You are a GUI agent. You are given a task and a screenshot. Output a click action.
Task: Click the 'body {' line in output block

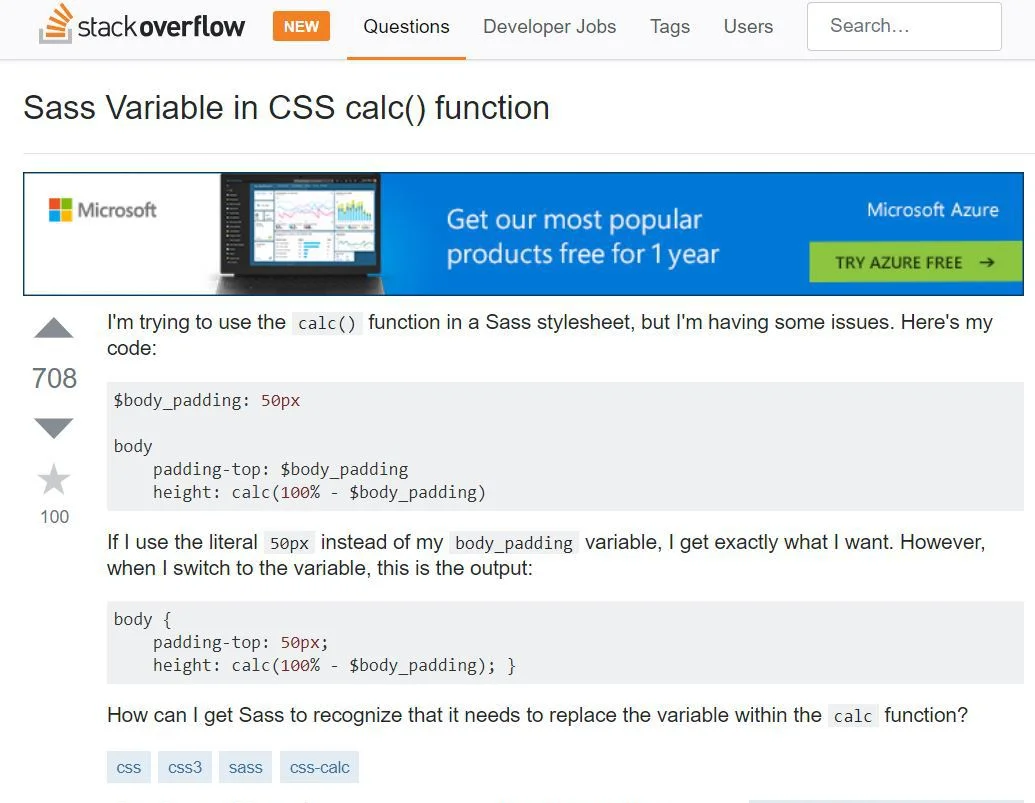[143, 620]
